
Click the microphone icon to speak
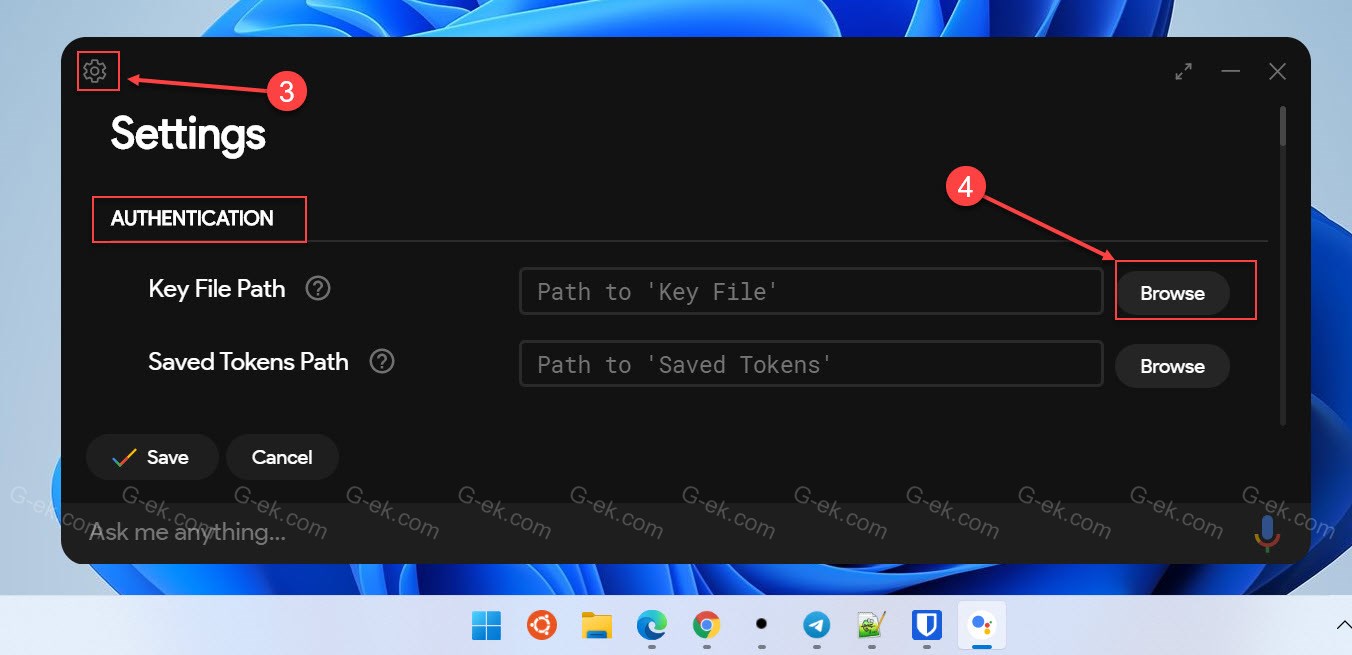click(1267, 532)
